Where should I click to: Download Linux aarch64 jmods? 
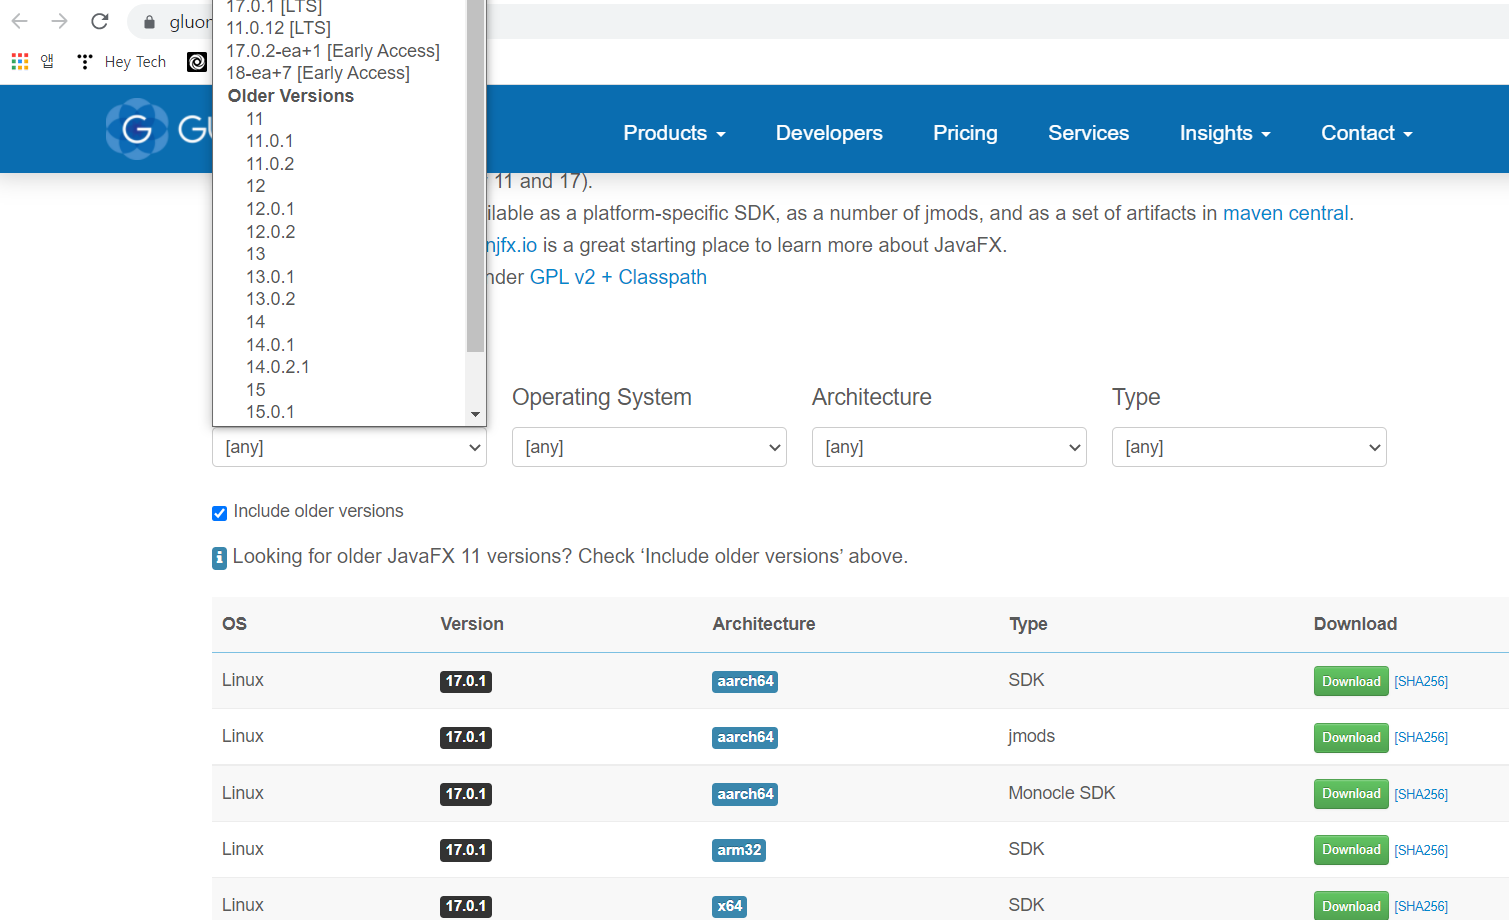click(1351, 737)
